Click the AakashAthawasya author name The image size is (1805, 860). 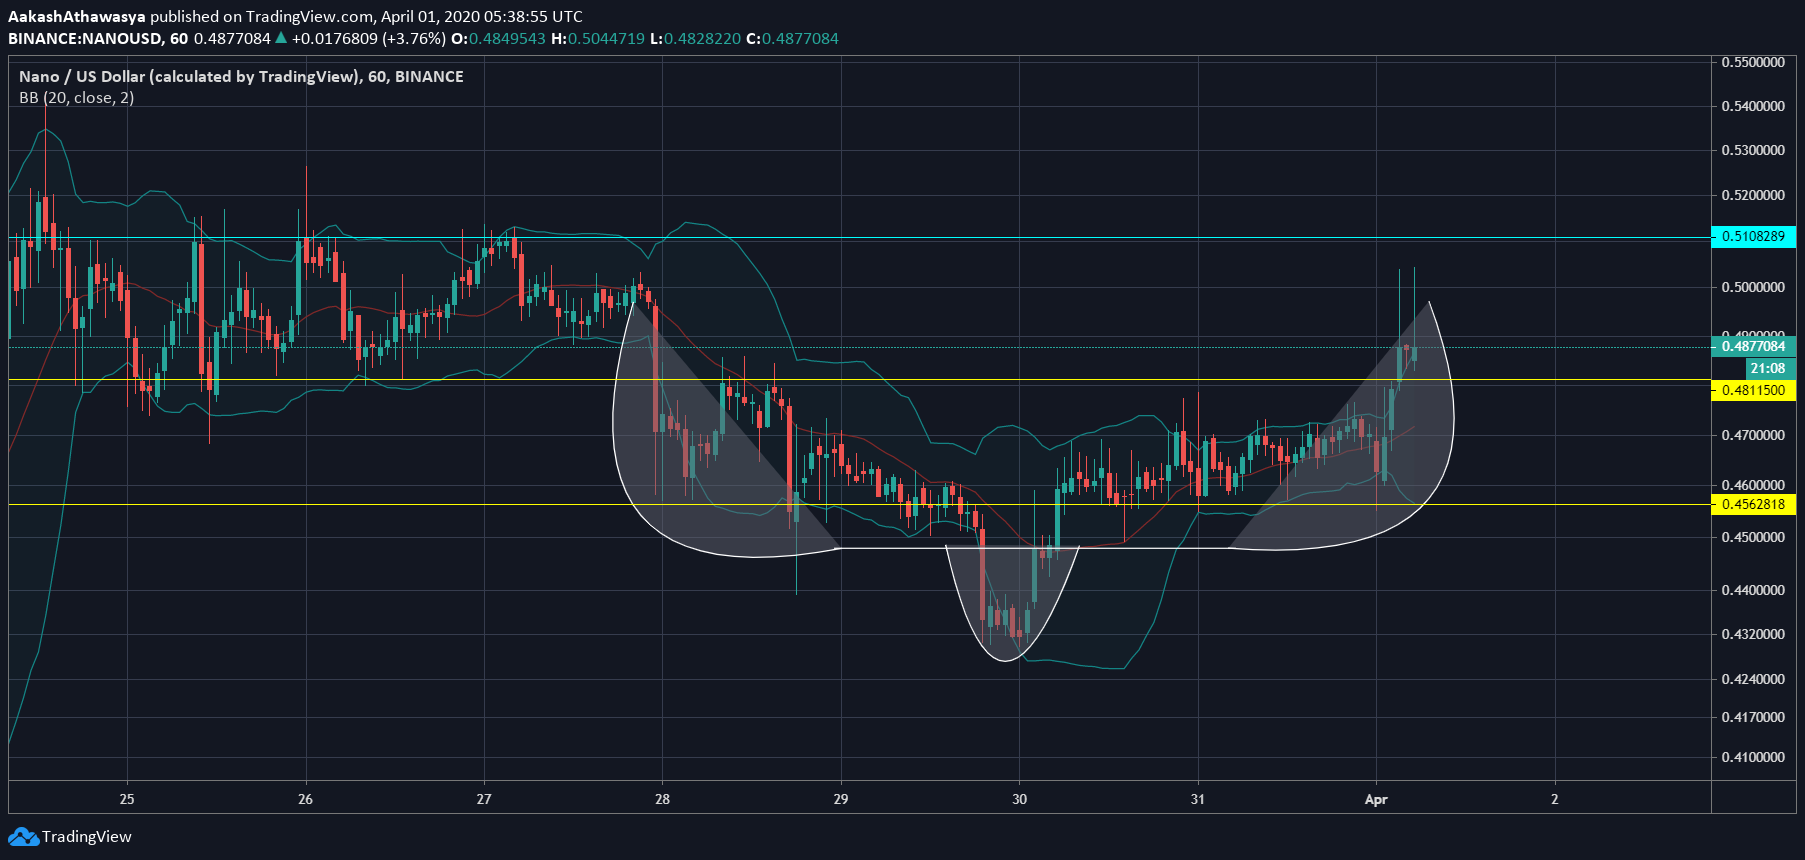coord(77,16)
